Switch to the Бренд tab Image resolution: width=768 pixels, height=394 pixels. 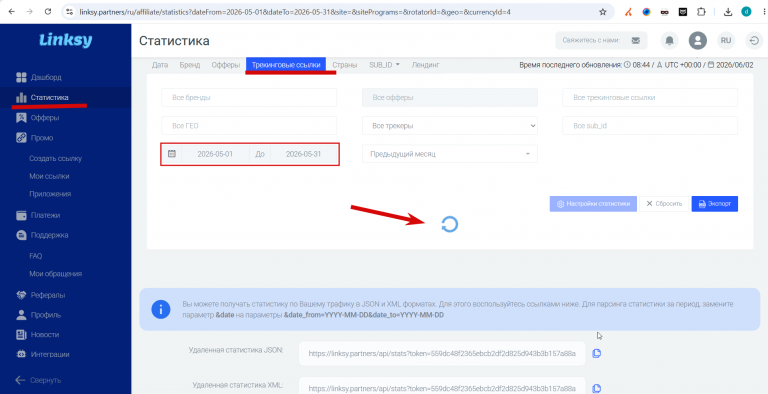[190, 65]
